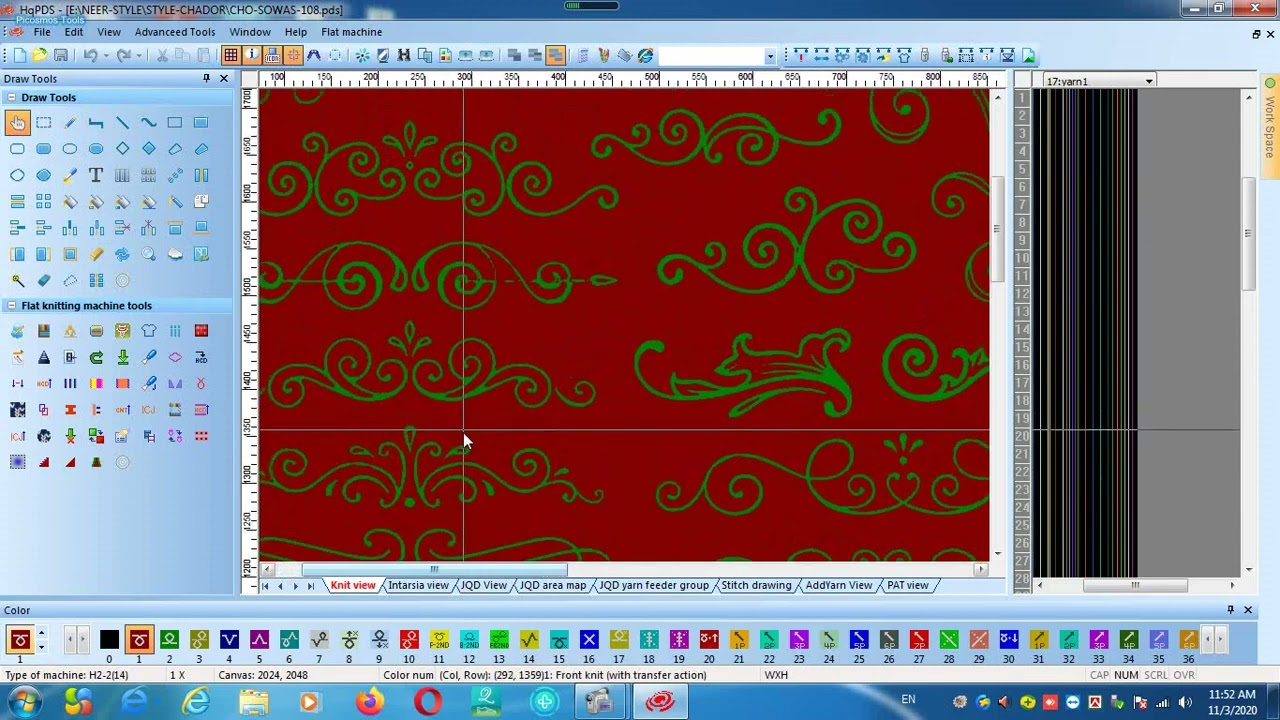The image size is (1280, 720).
Task: Select the text T tool
Action: [x=96, y=175]
